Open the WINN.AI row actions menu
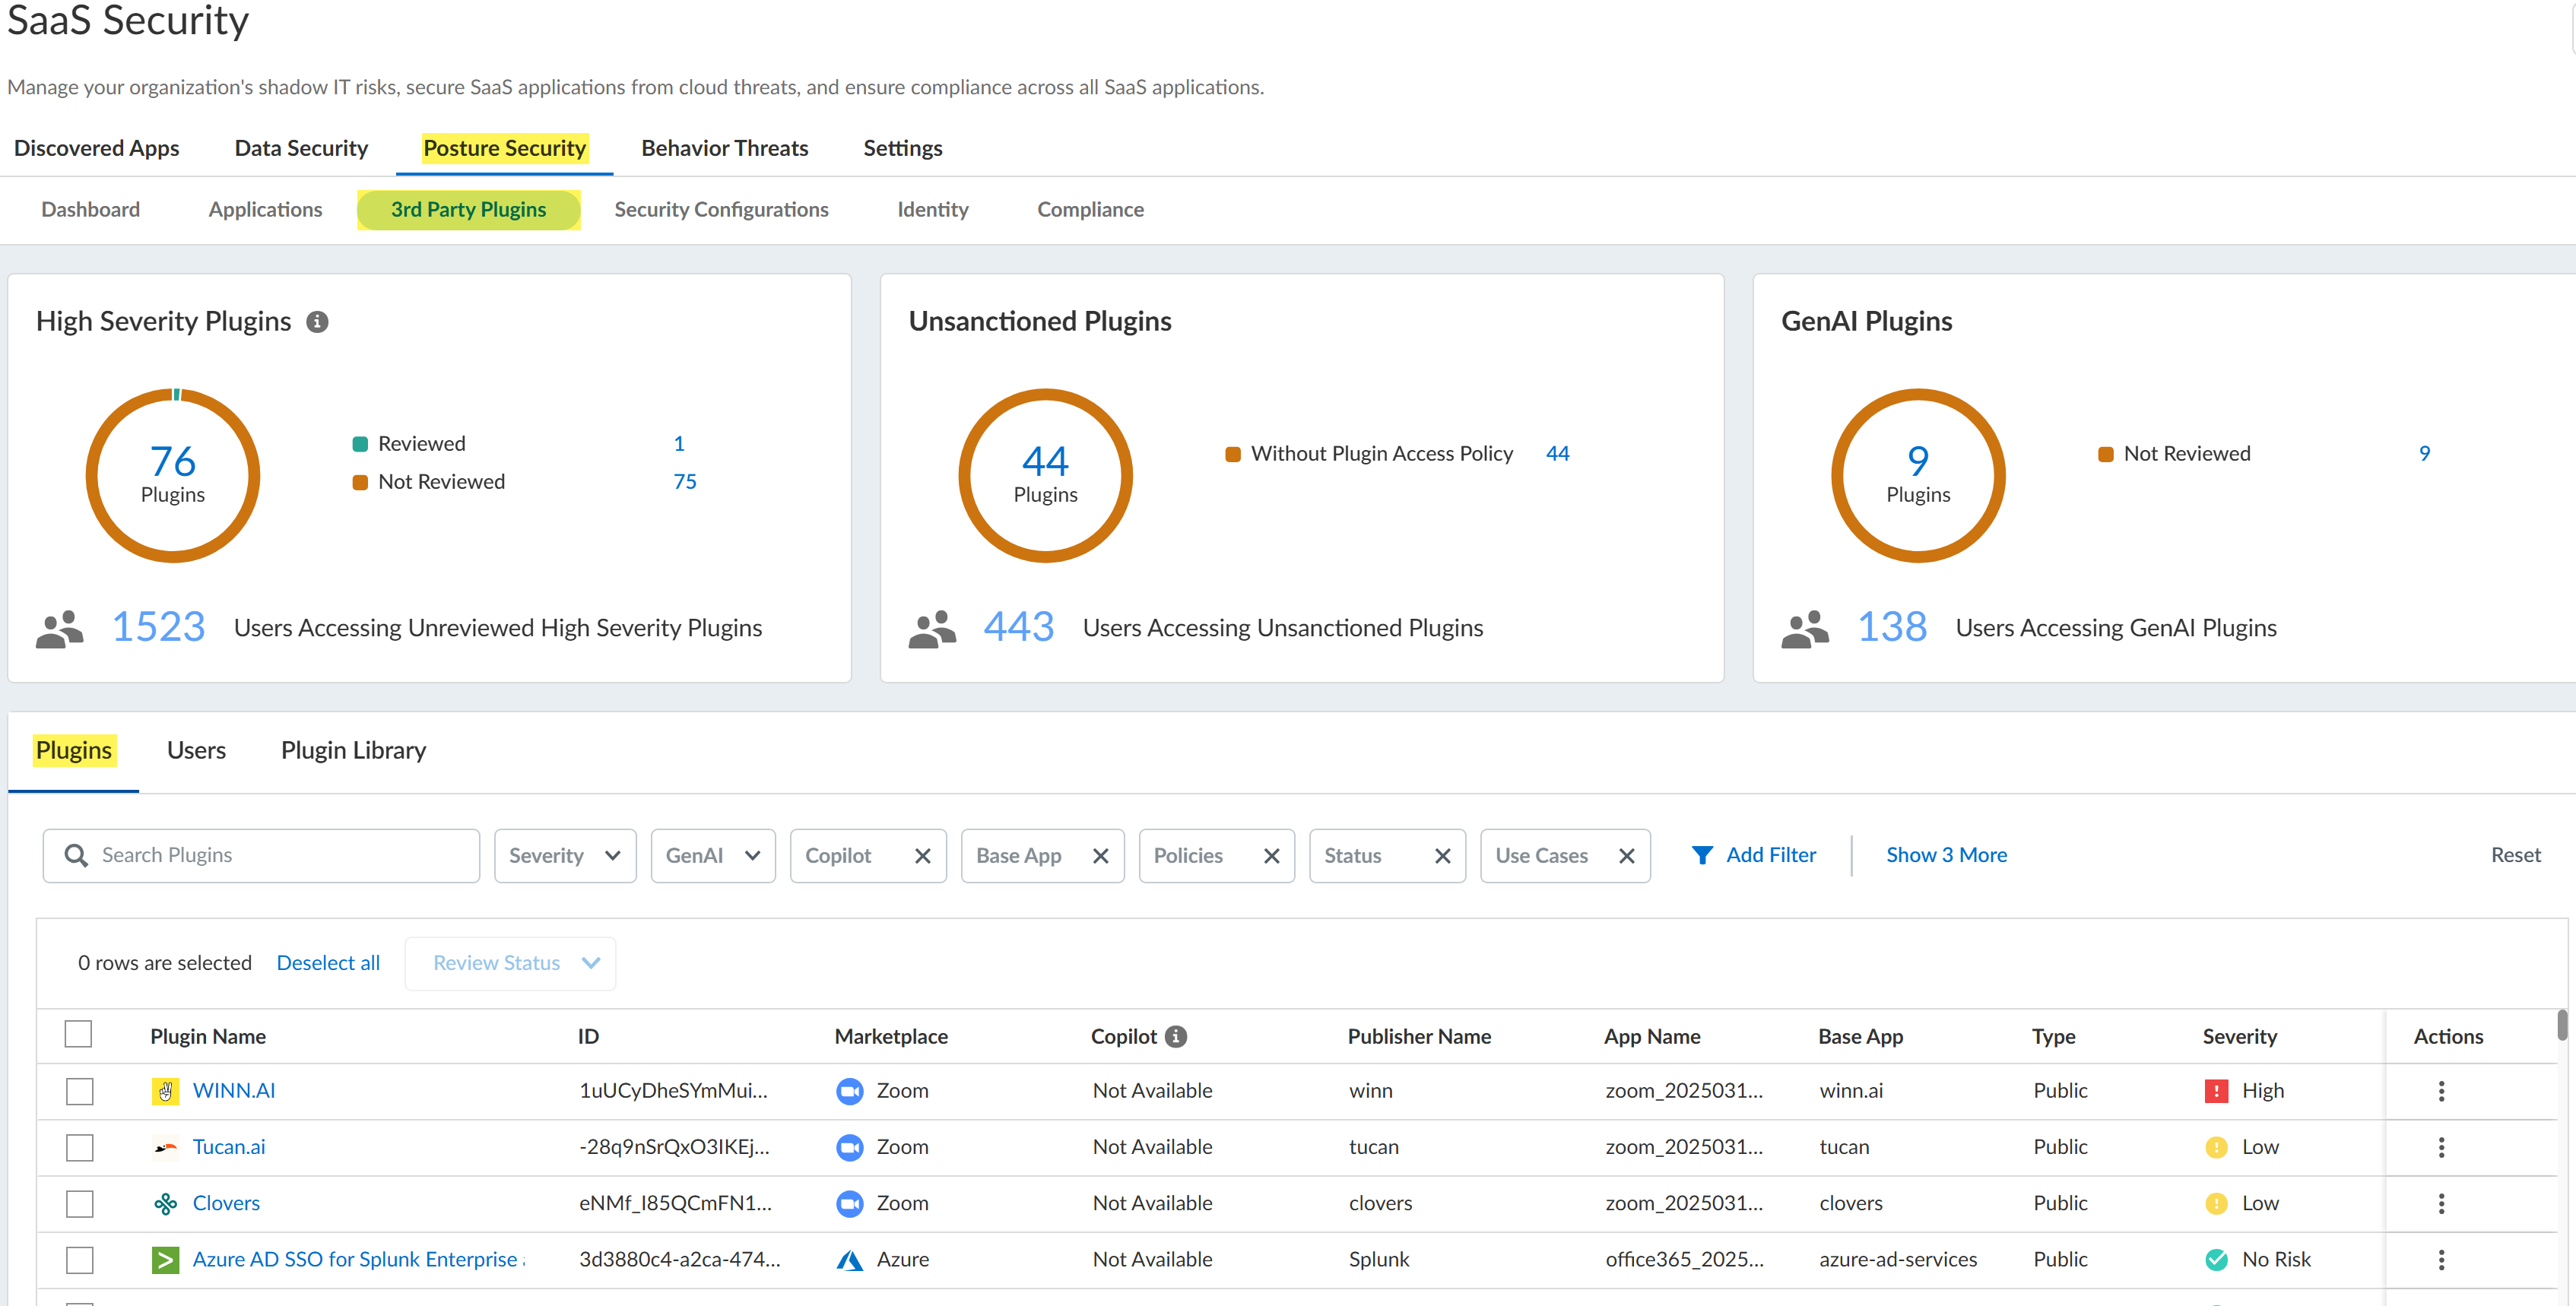2576x1306 pixels. [x=2441, y=1091]
